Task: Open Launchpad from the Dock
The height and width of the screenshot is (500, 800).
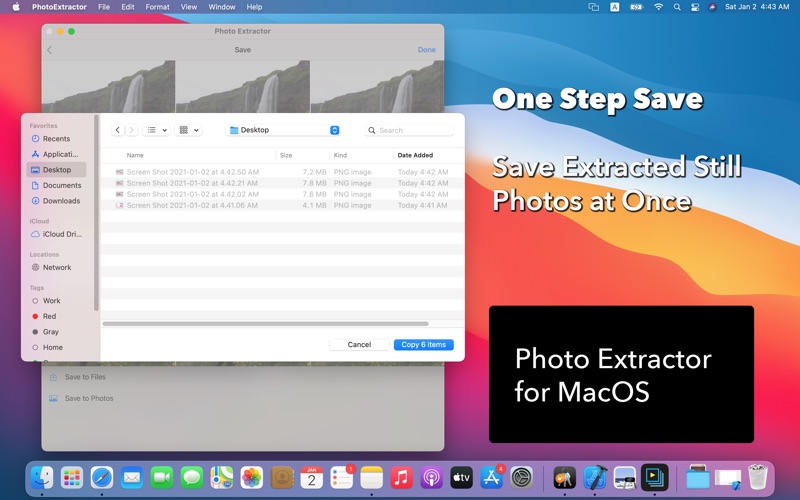Action: (72, 478)
